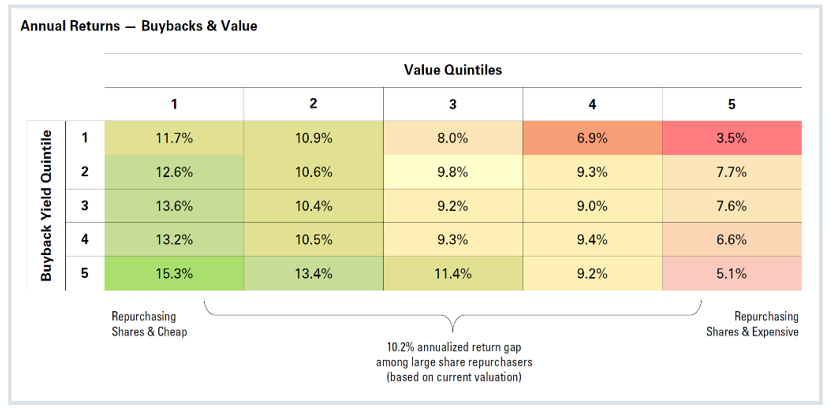Click the 3.5% red cell
The height and width of the screenshot is (408, 830).
point(732,139)
